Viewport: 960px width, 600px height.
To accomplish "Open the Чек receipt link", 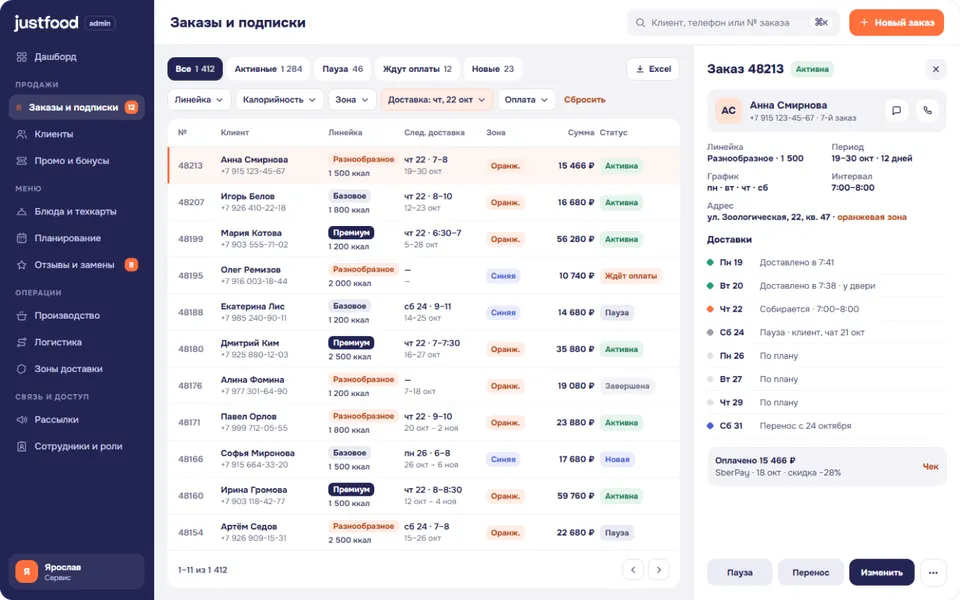I will pos(930,467).
